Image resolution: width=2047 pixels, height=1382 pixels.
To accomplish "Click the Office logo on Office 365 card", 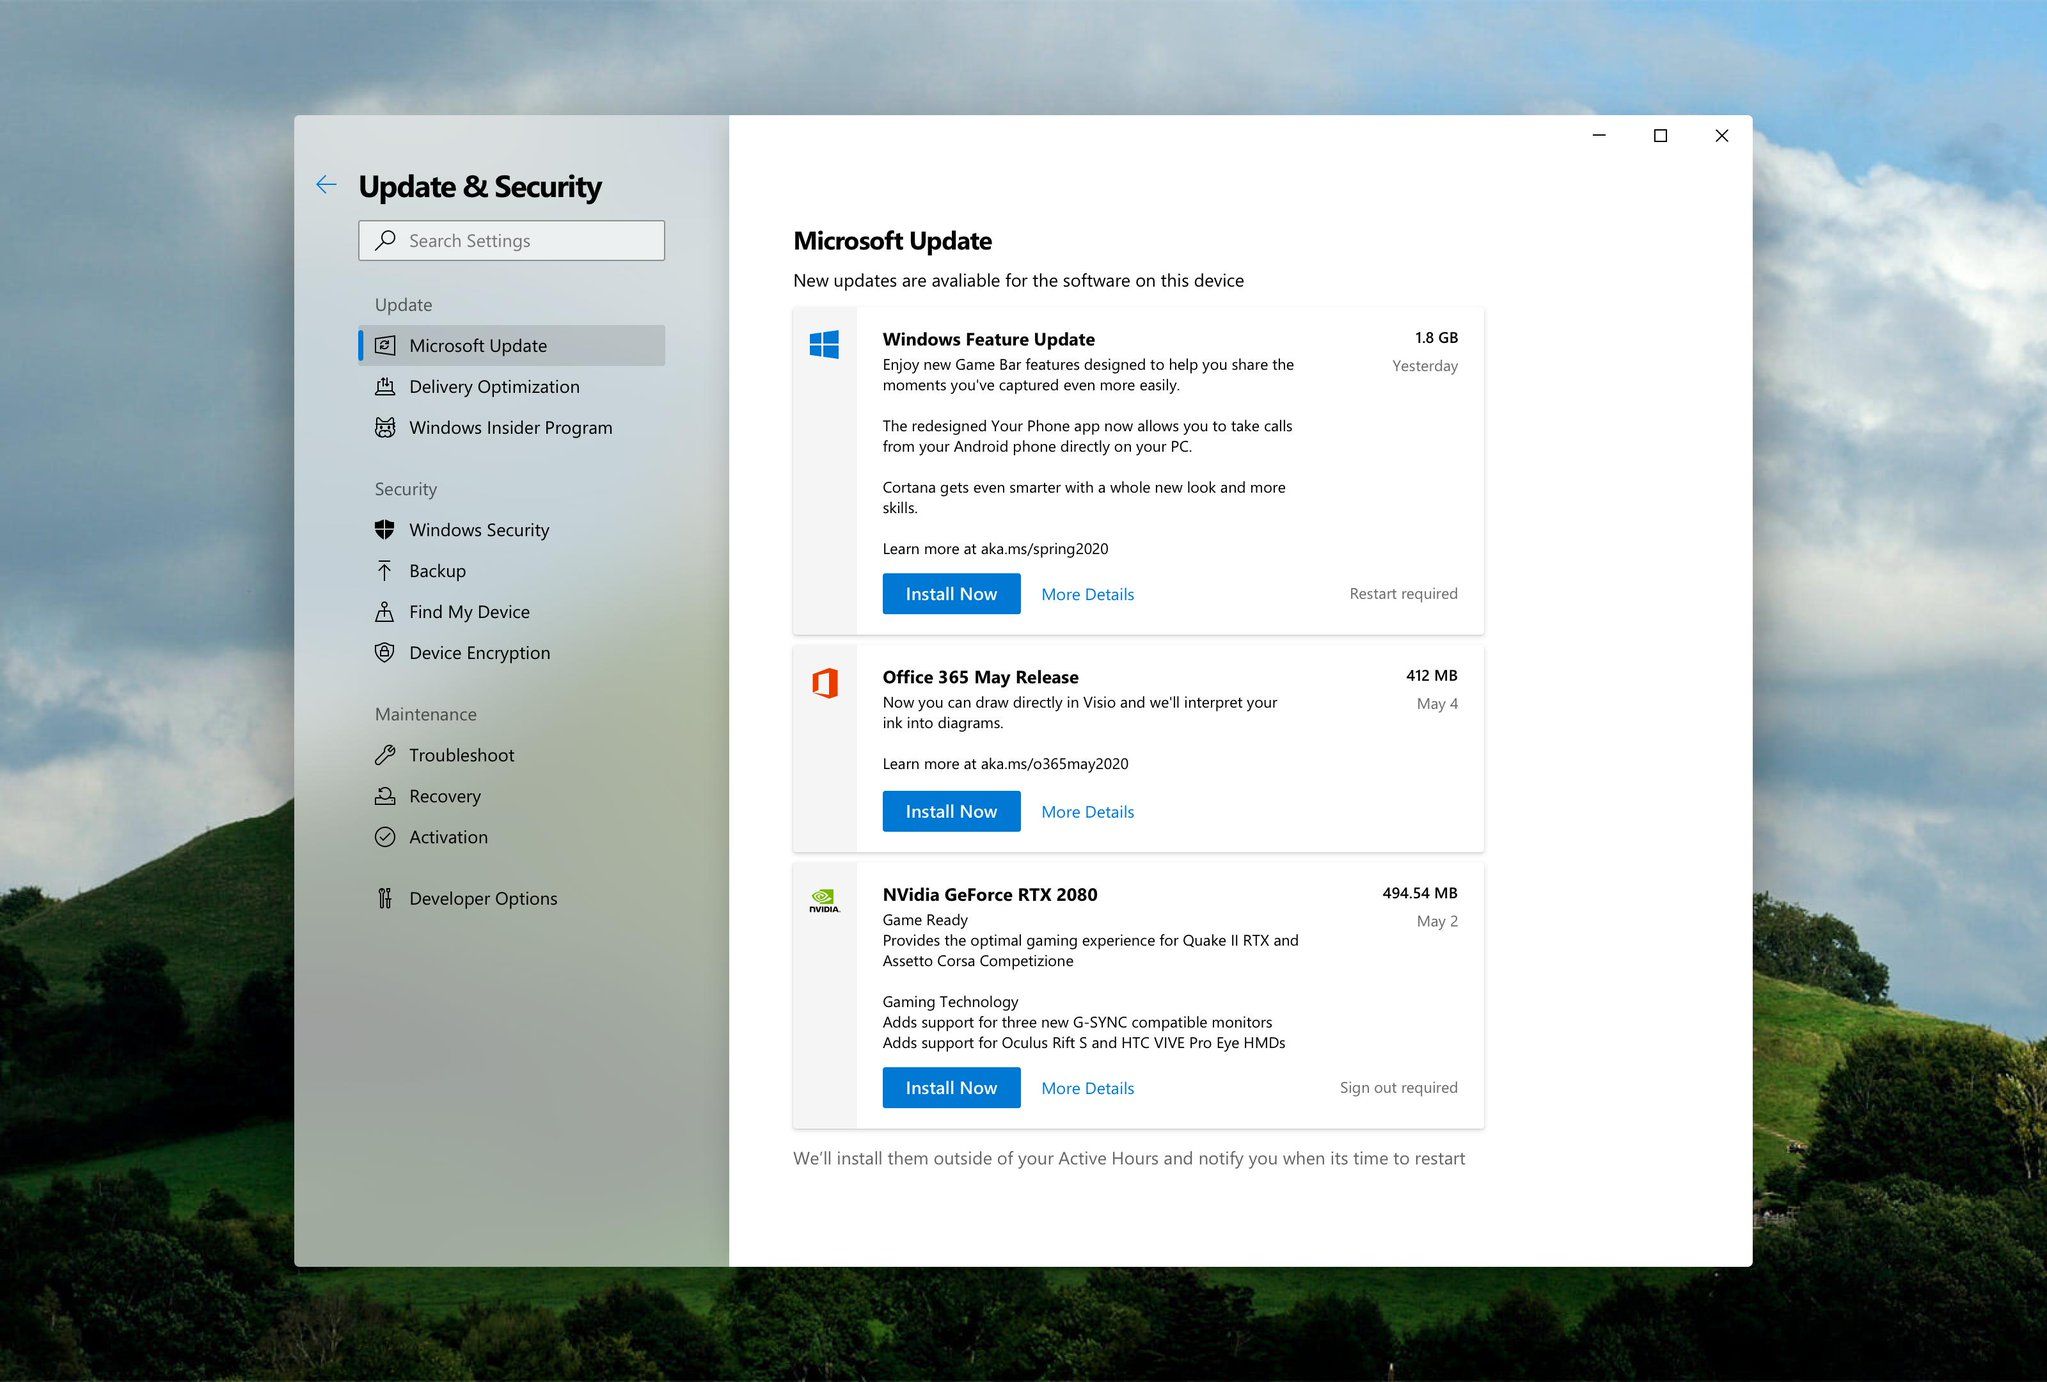I will tap(825, 683).
